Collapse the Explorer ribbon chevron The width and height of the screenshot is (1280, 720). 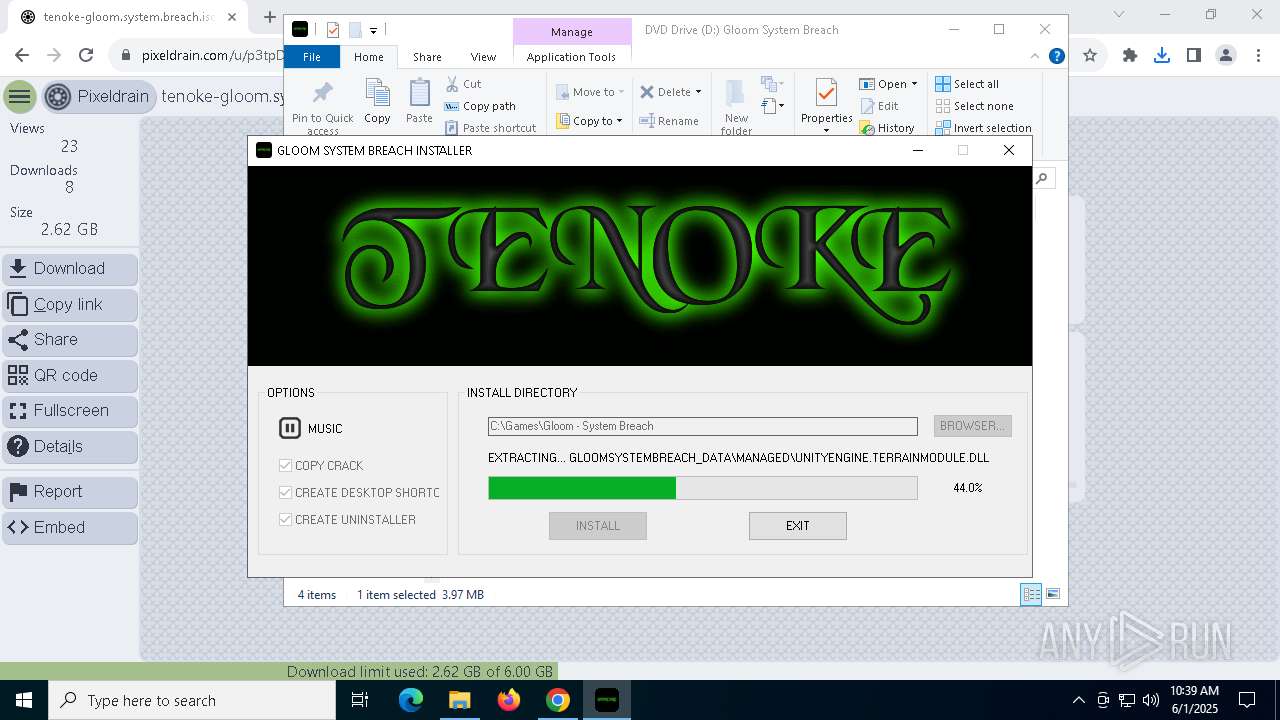tap(1035, 57)
